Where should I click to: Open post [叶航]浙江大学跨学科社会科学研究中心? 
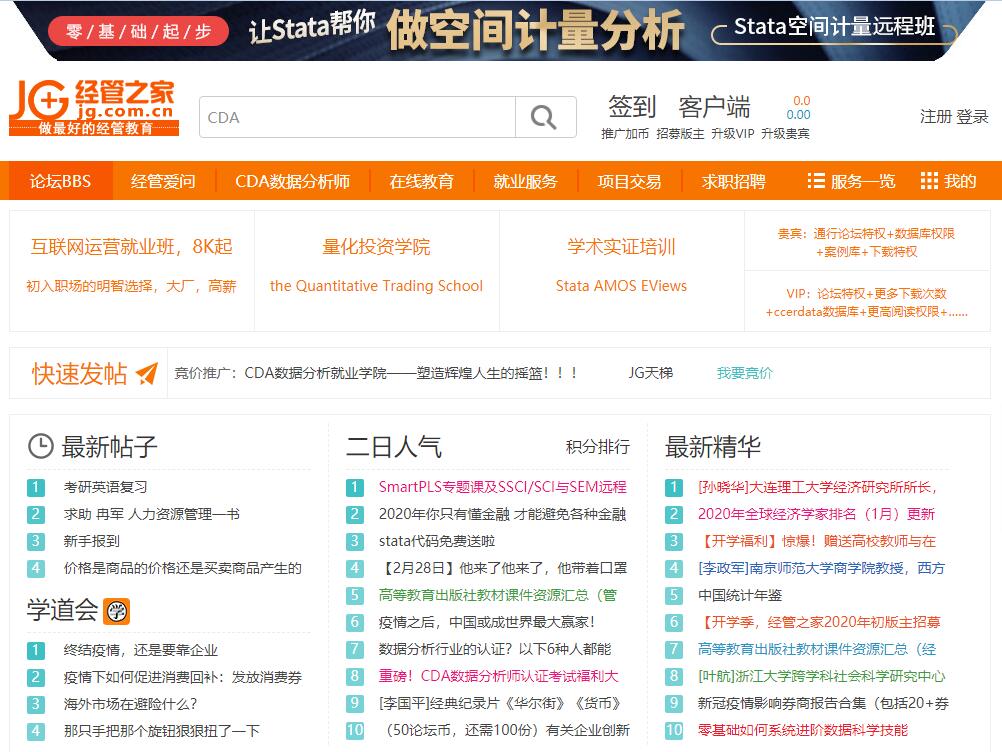coord(821,676)
